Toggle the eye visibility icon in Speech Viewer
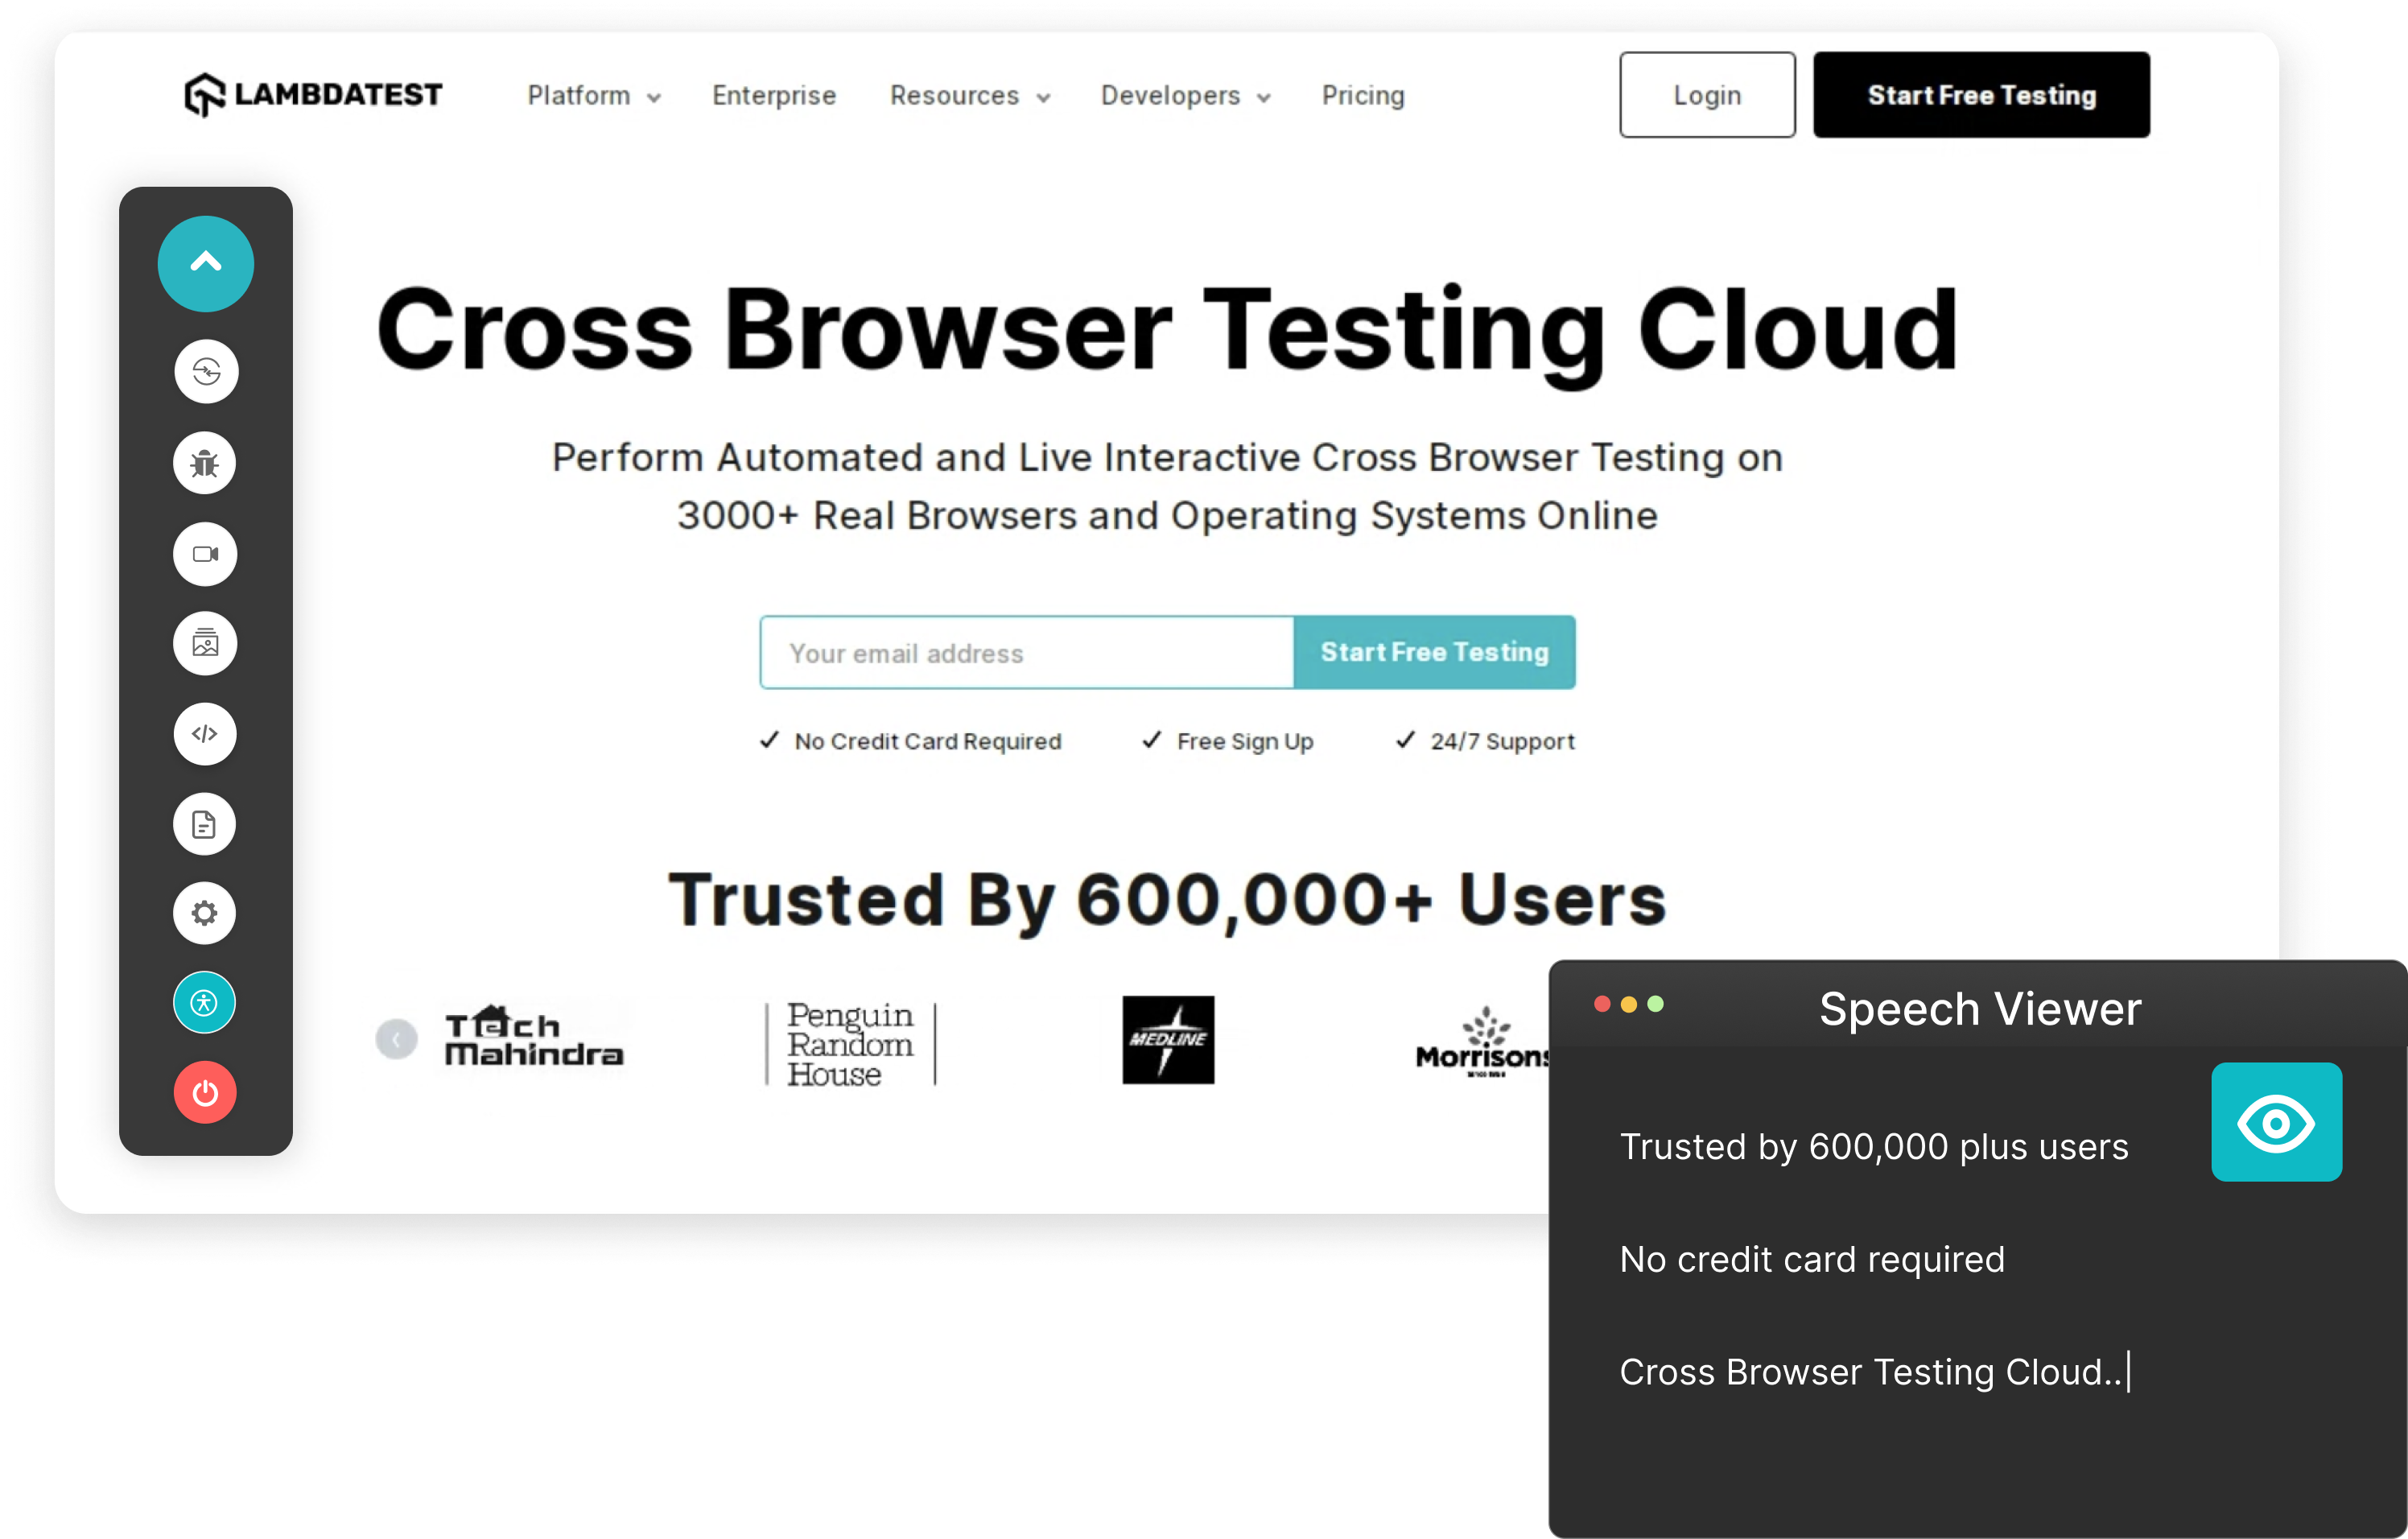 [x=2276, y=1122]
